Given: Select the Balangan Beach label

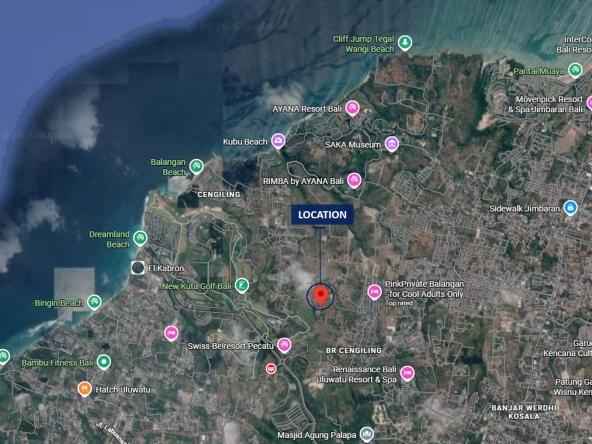Looking at the screenshot, I should (x=168, y=167).
